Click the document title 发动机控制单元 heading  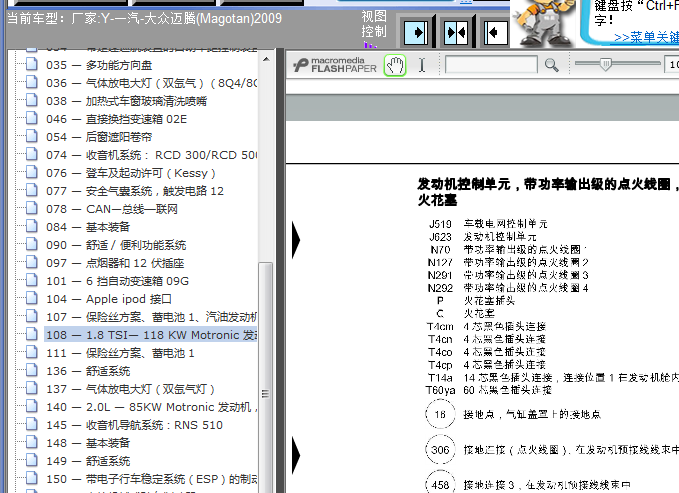click(548, 192)
